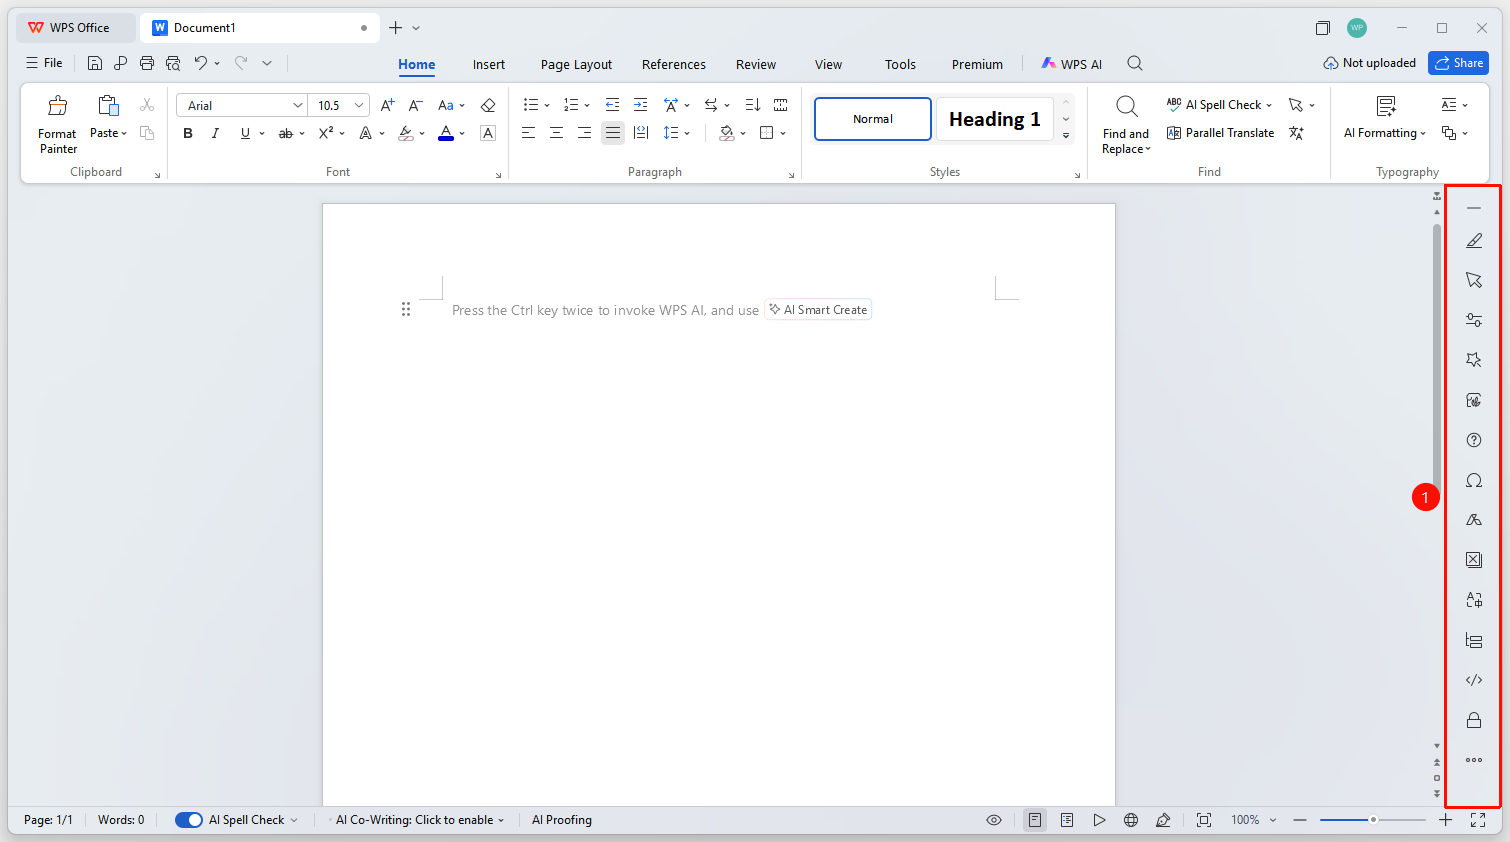Open a new tab with the plus button
The height and width of the screenshot is (842, 1510).
(396, 28)
